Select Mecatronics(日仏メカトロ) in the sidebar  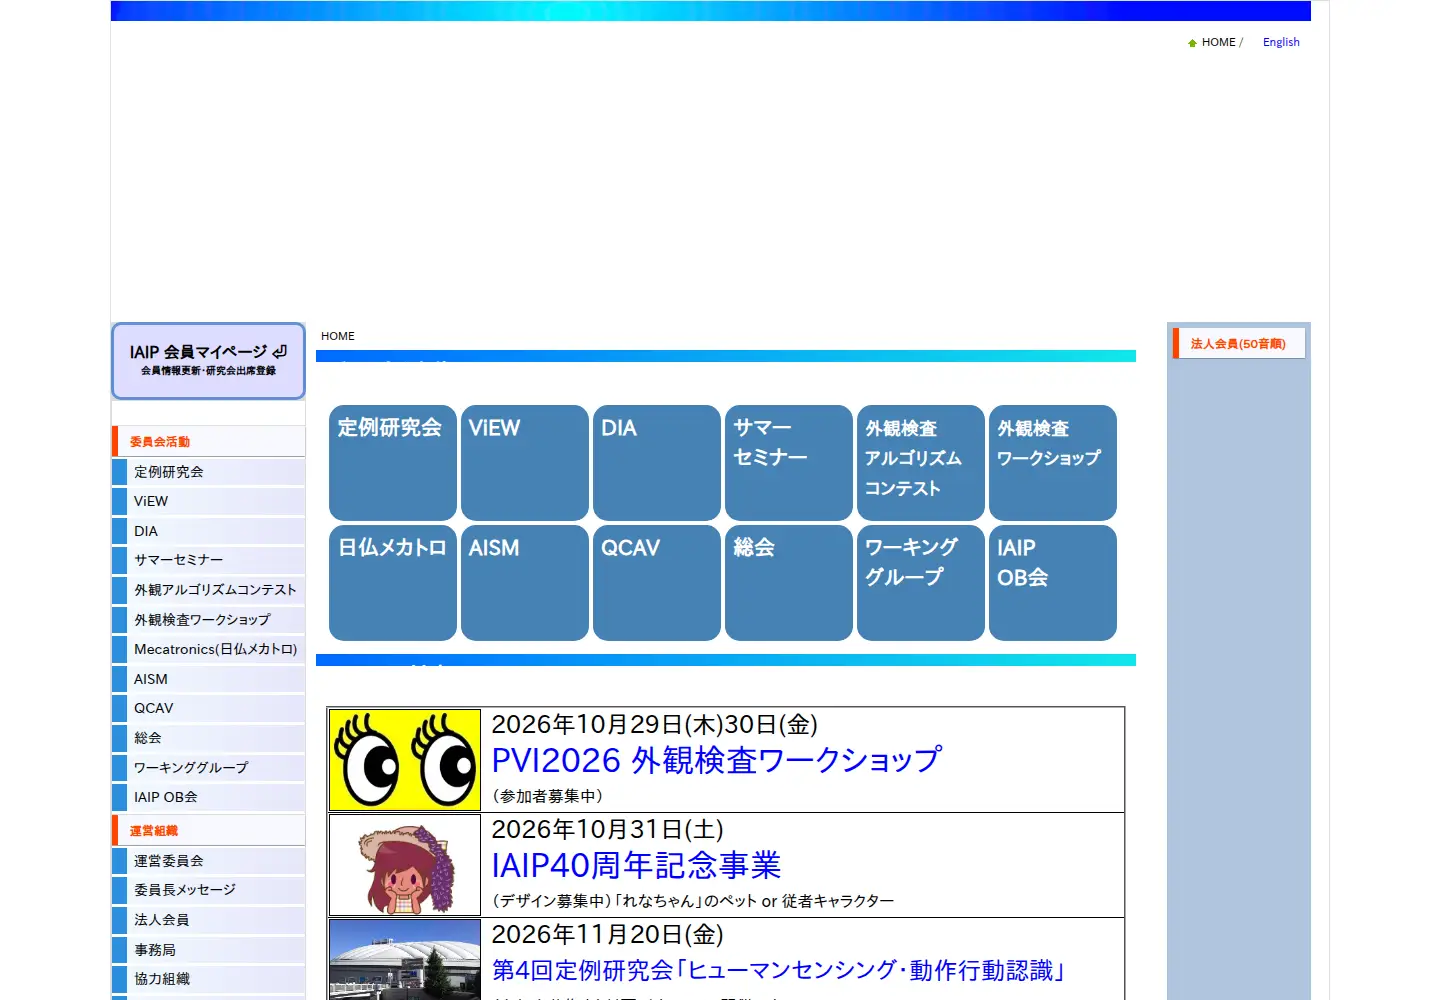[x=209, y=649]
